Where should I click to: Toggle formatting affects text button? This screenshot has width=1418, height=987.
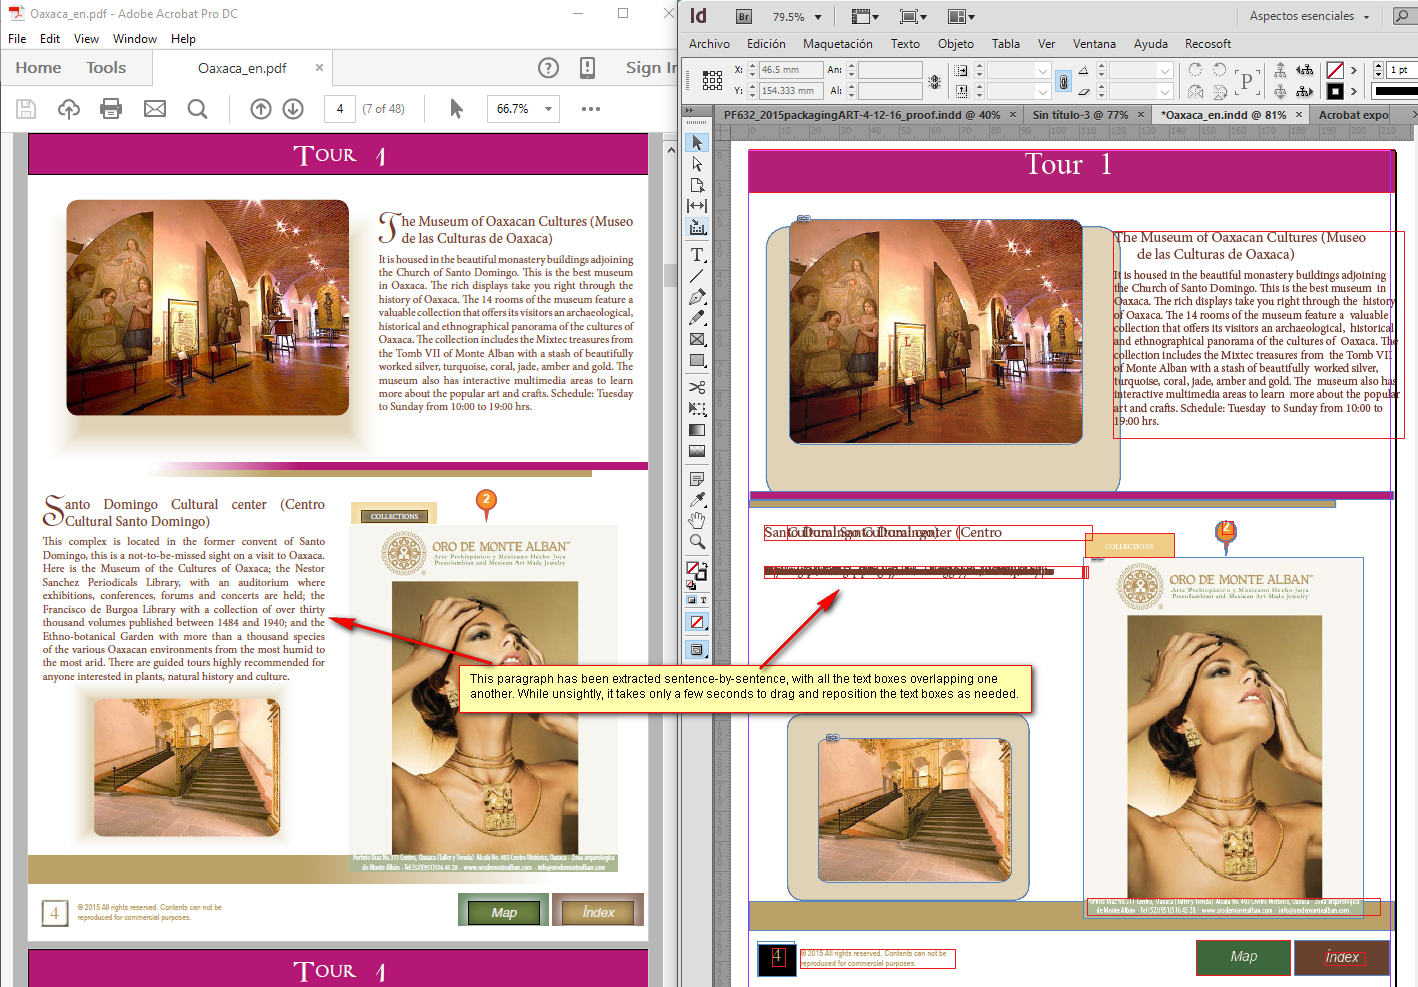[704, 600]
